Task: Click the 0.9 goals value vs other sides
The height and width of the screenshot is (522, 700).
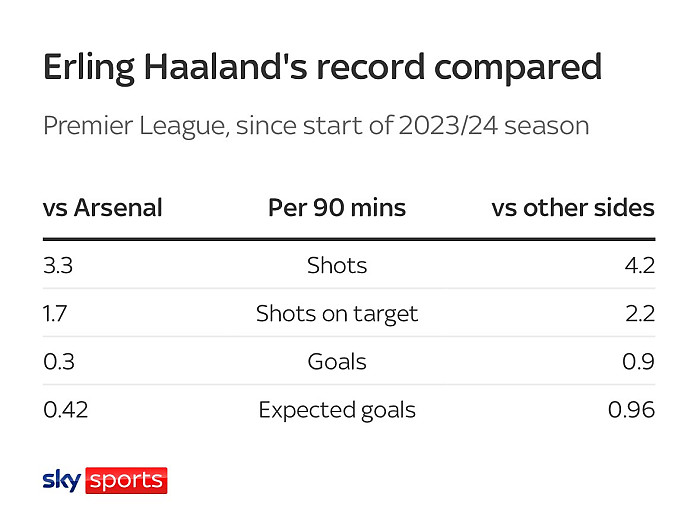Action: pos(637,362)
